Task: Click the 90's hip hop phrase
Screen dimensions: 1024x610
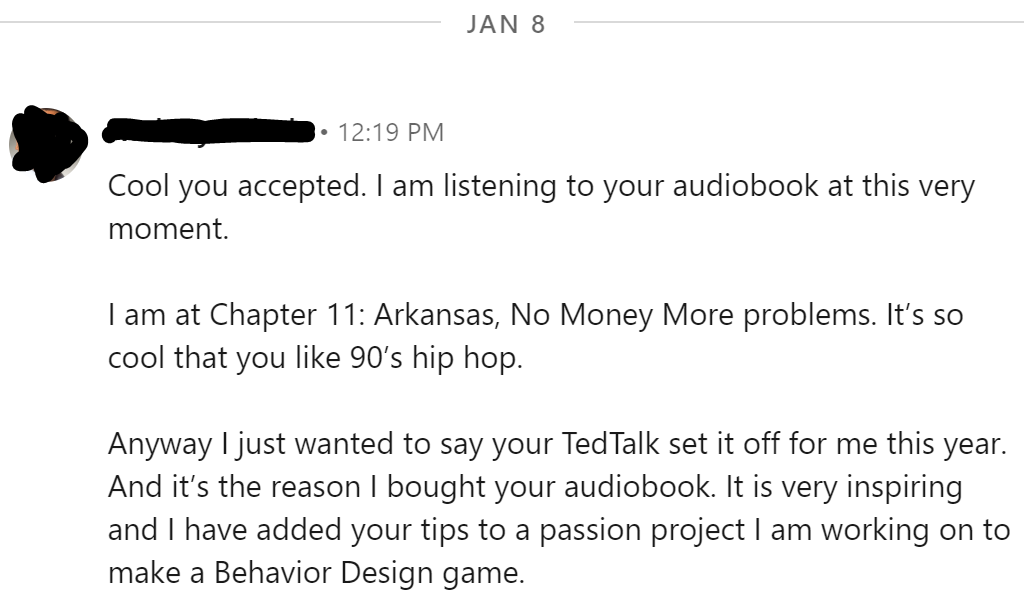Action: pos(436,358)
